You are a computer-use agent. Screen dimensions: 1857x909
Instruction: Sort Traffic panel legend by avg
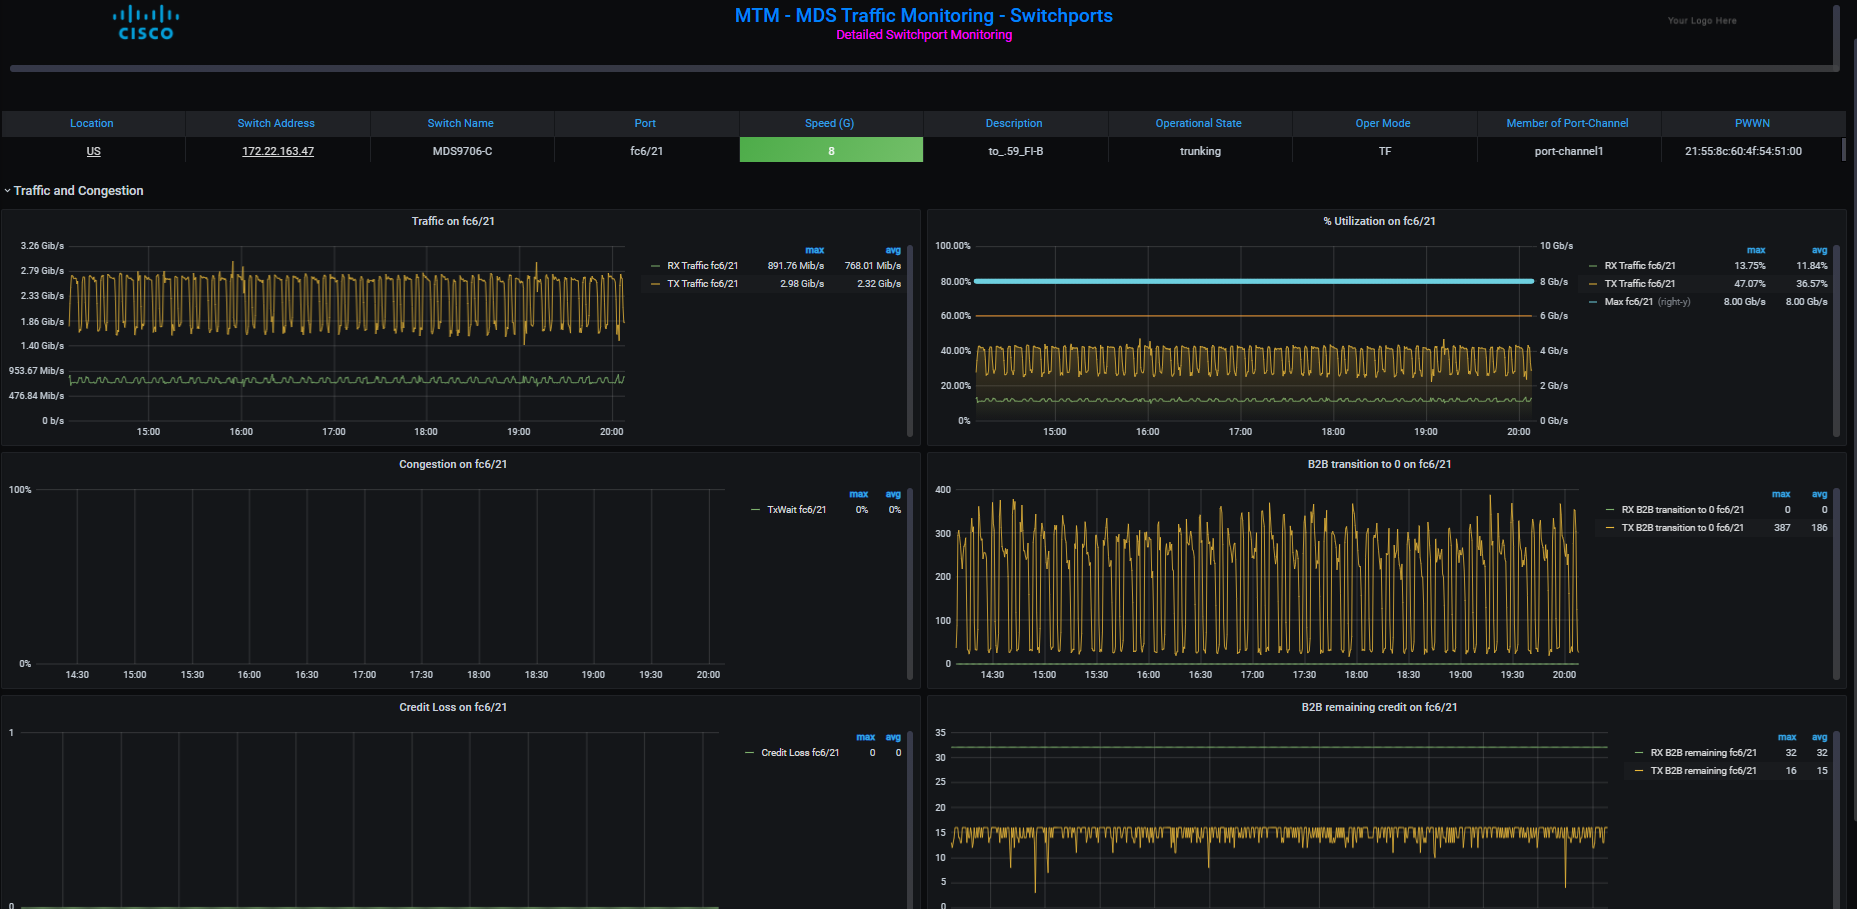point(893,250)
